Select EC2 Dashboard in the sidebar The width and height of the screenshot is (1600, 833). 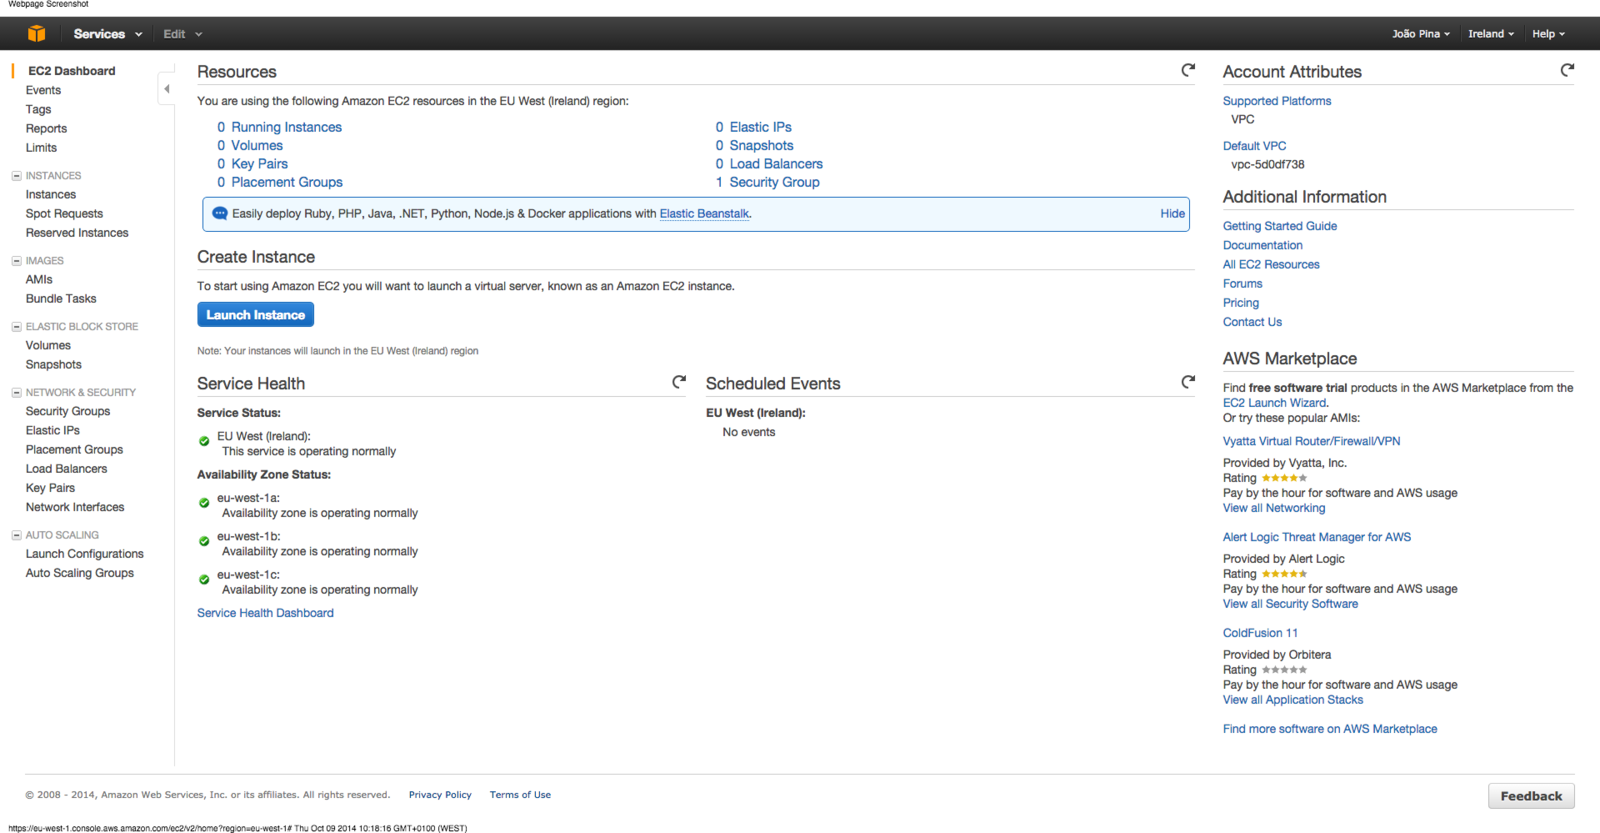(71, 71)
